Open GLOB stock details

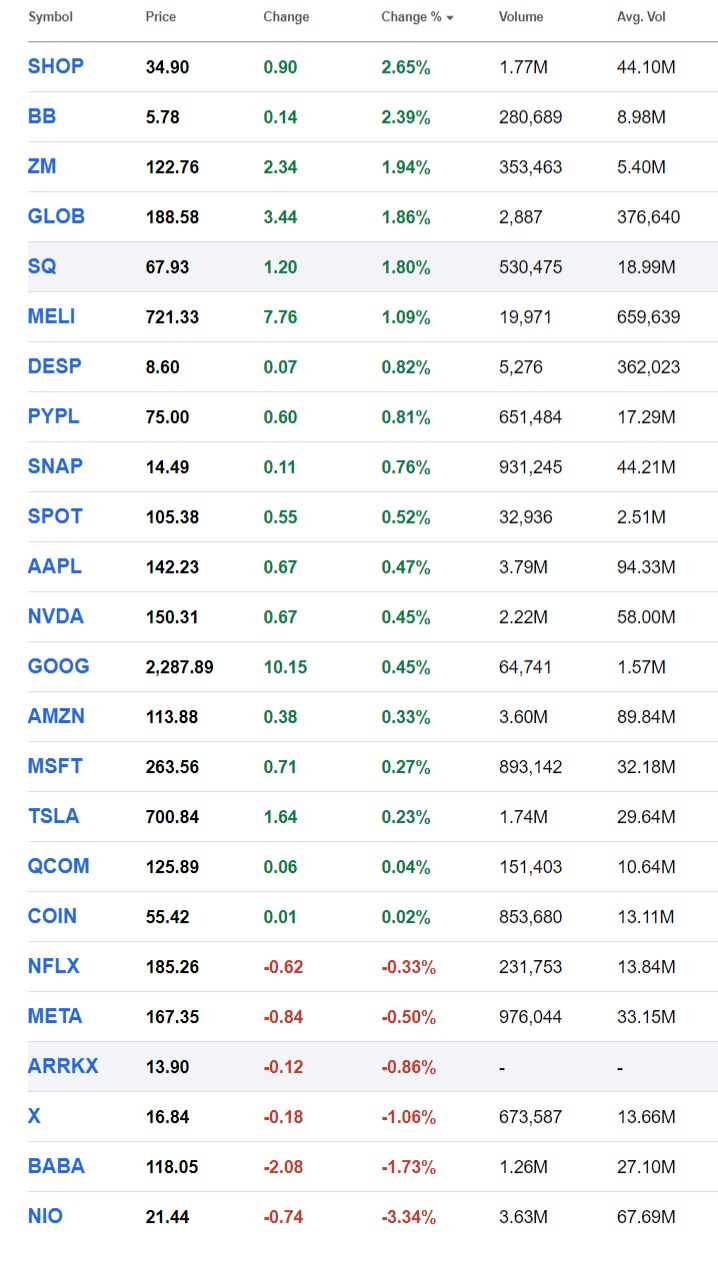56,217
